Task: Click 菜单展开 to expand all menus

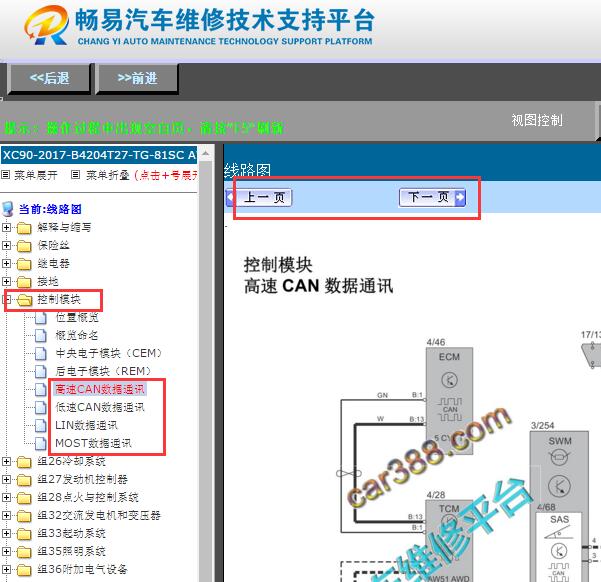Action: point(36,175)
